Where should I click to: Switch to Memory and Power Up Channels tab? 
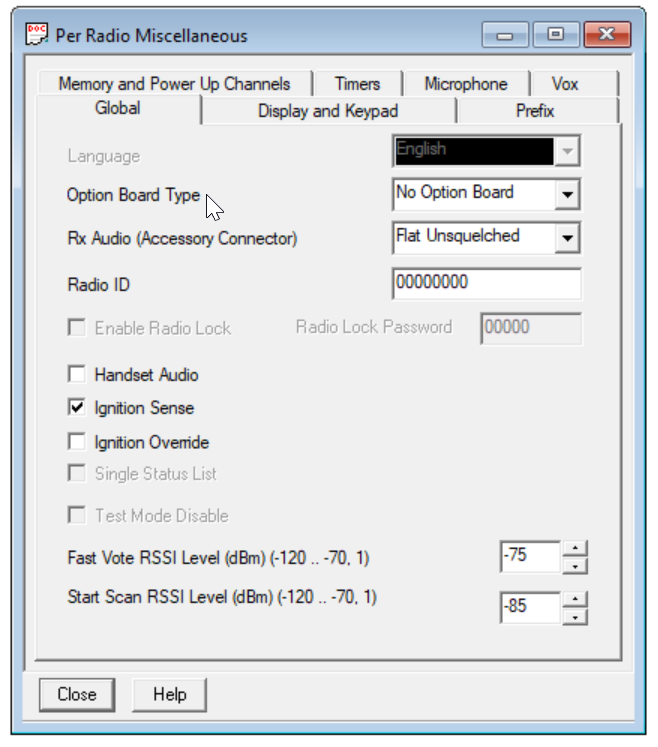tap(174, 84)
